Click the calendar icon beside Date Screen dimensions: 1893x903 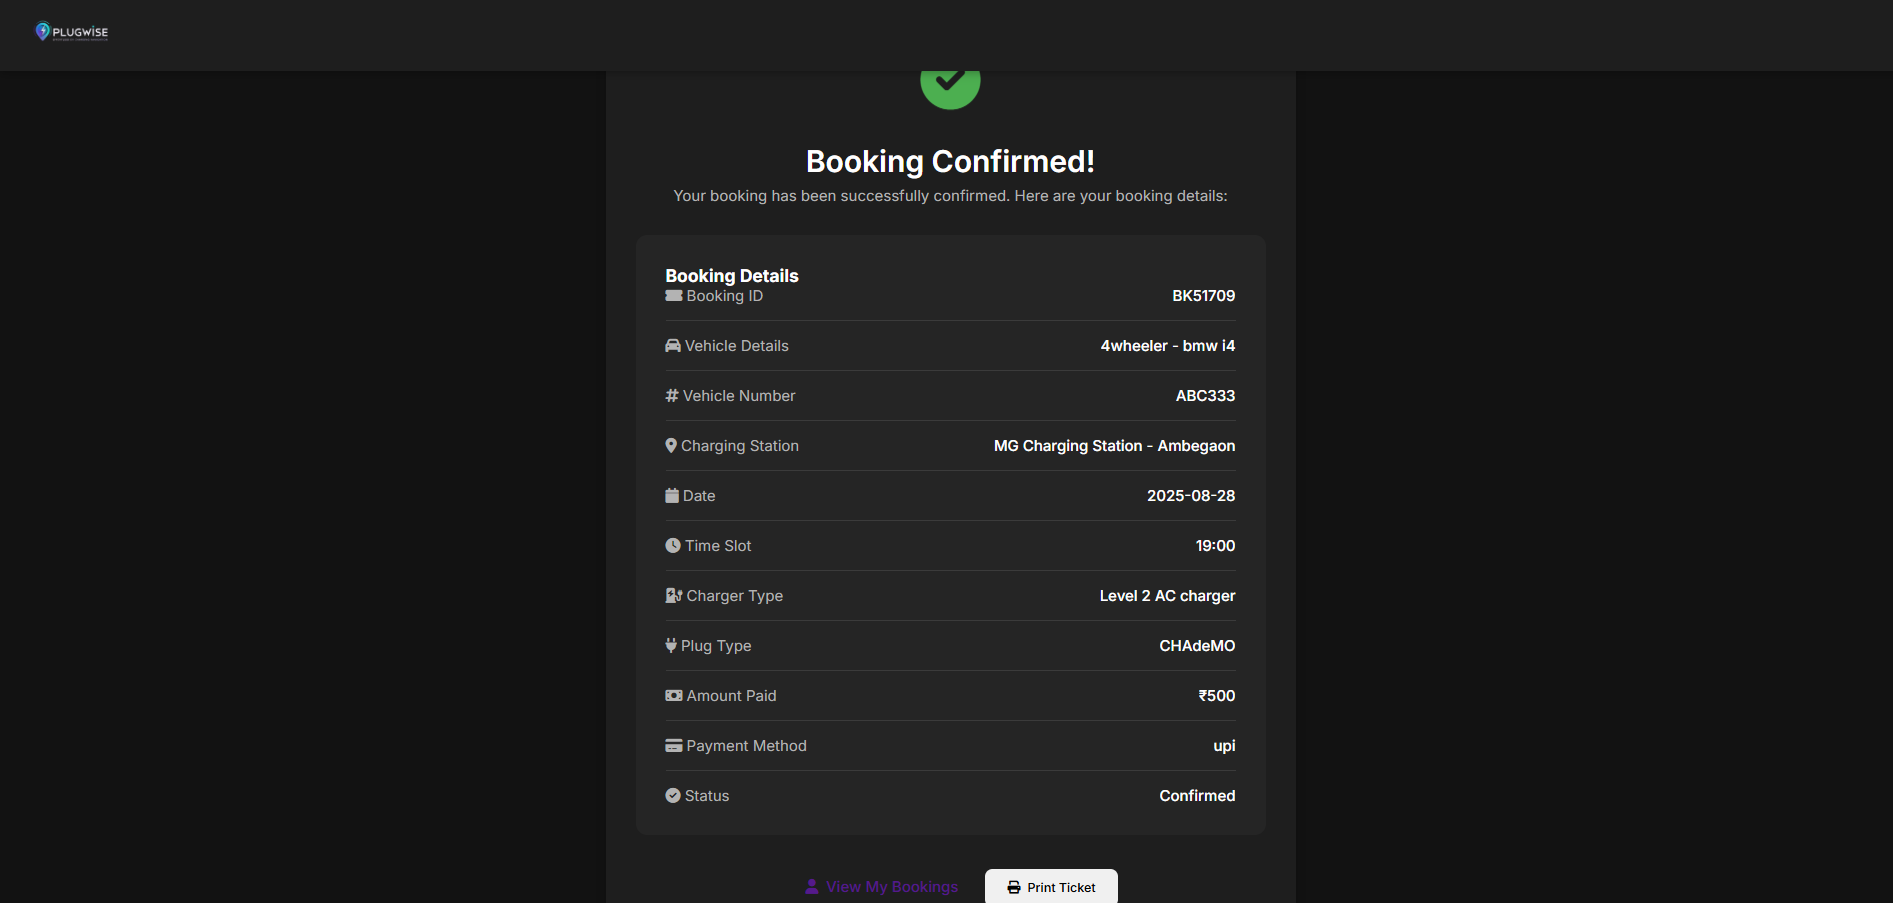(x=672, y=496)
